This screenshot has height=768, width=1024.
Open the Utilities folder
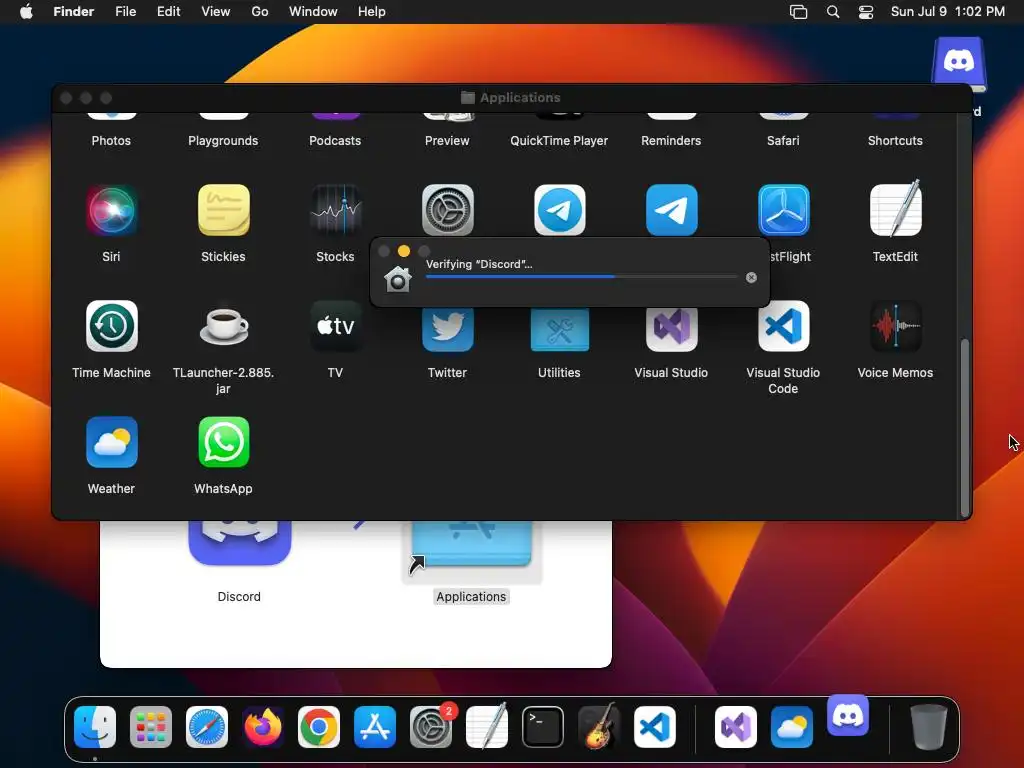[x=560, y=330]
